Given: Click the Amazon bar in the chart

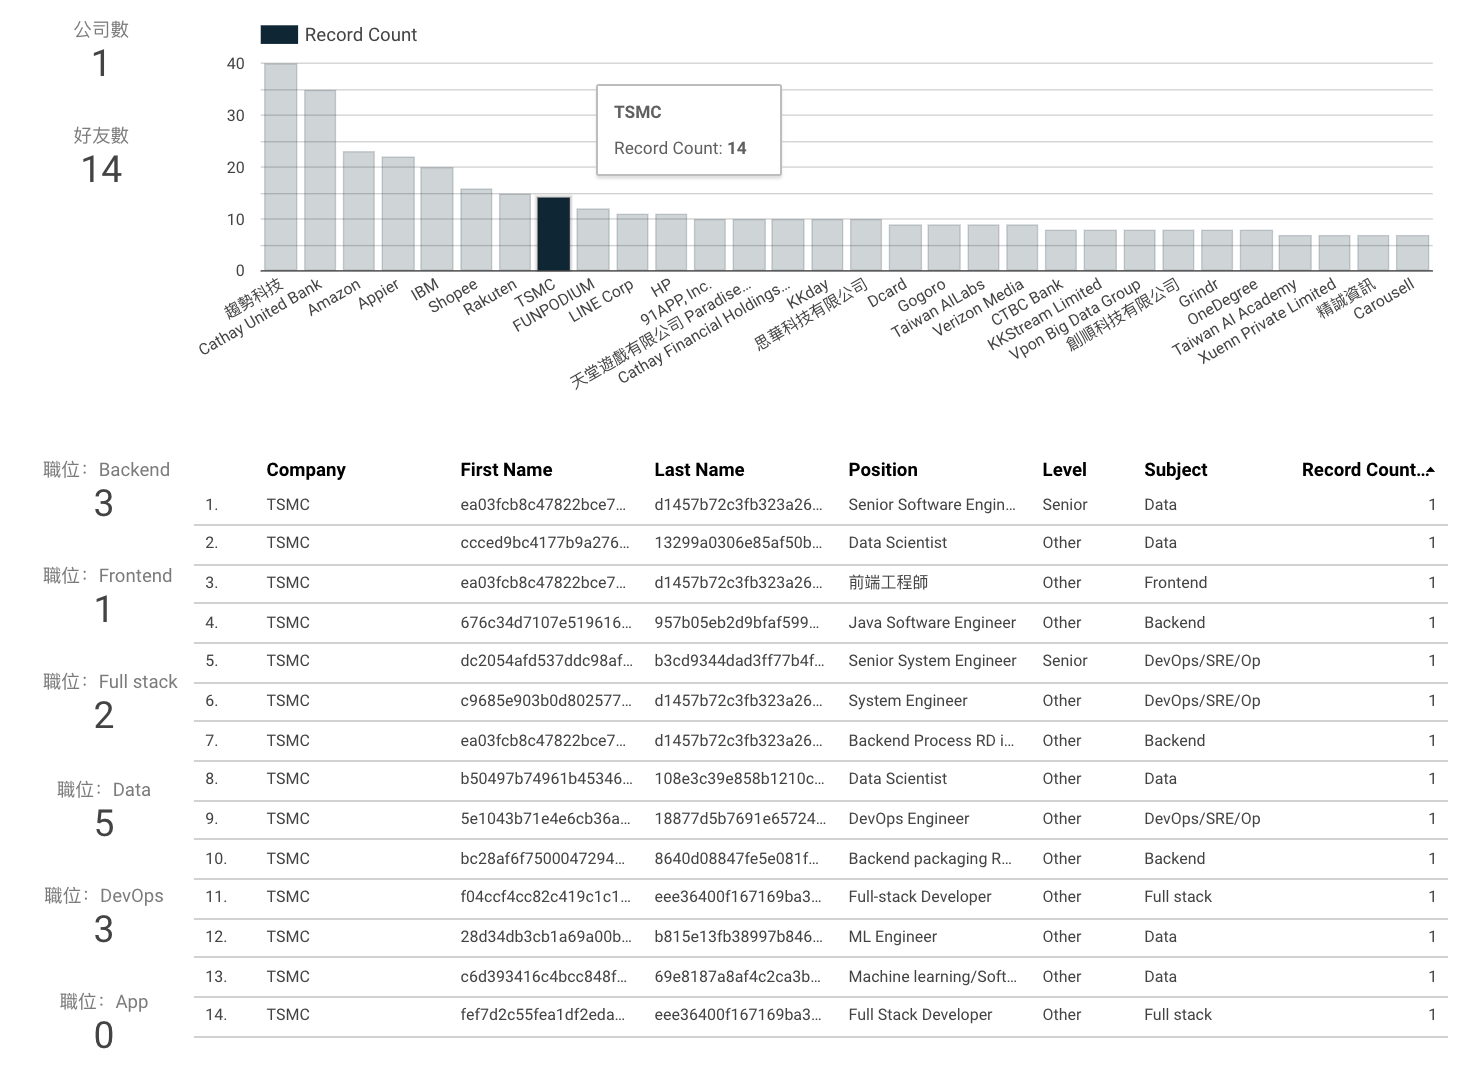Looking at the screenshot, I should coord(359,211).
